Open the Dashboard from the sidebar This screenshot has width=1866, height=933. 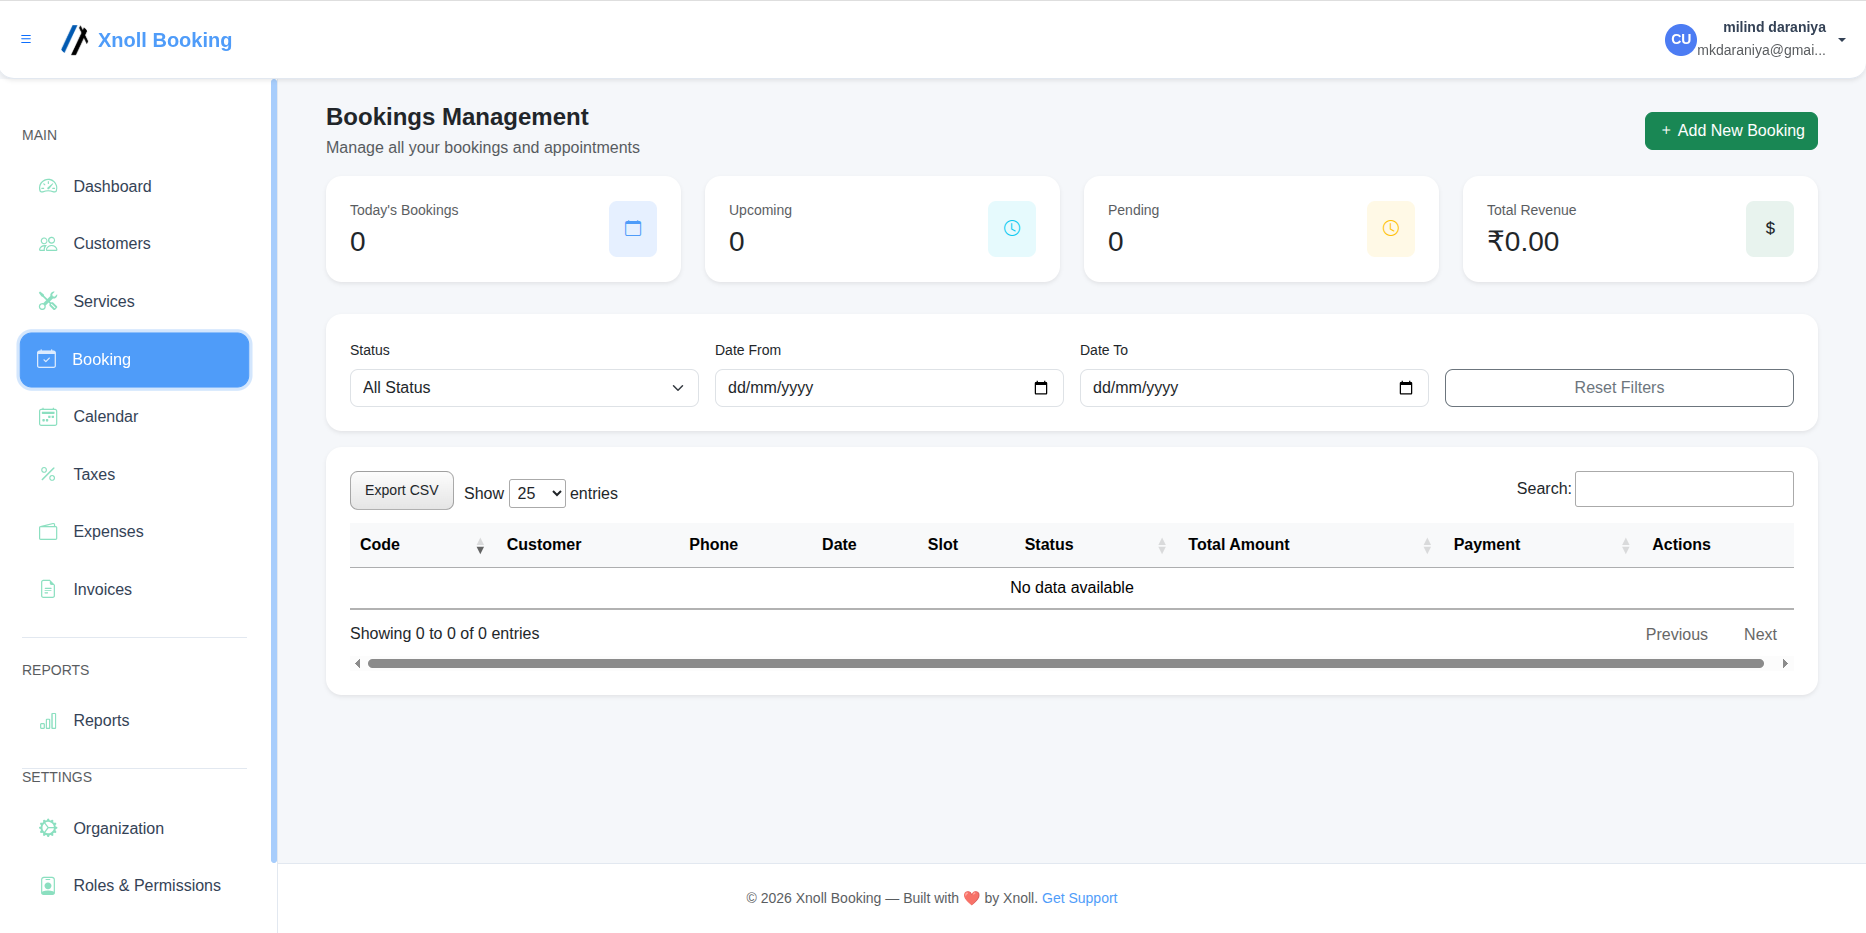tap(111, 186)
